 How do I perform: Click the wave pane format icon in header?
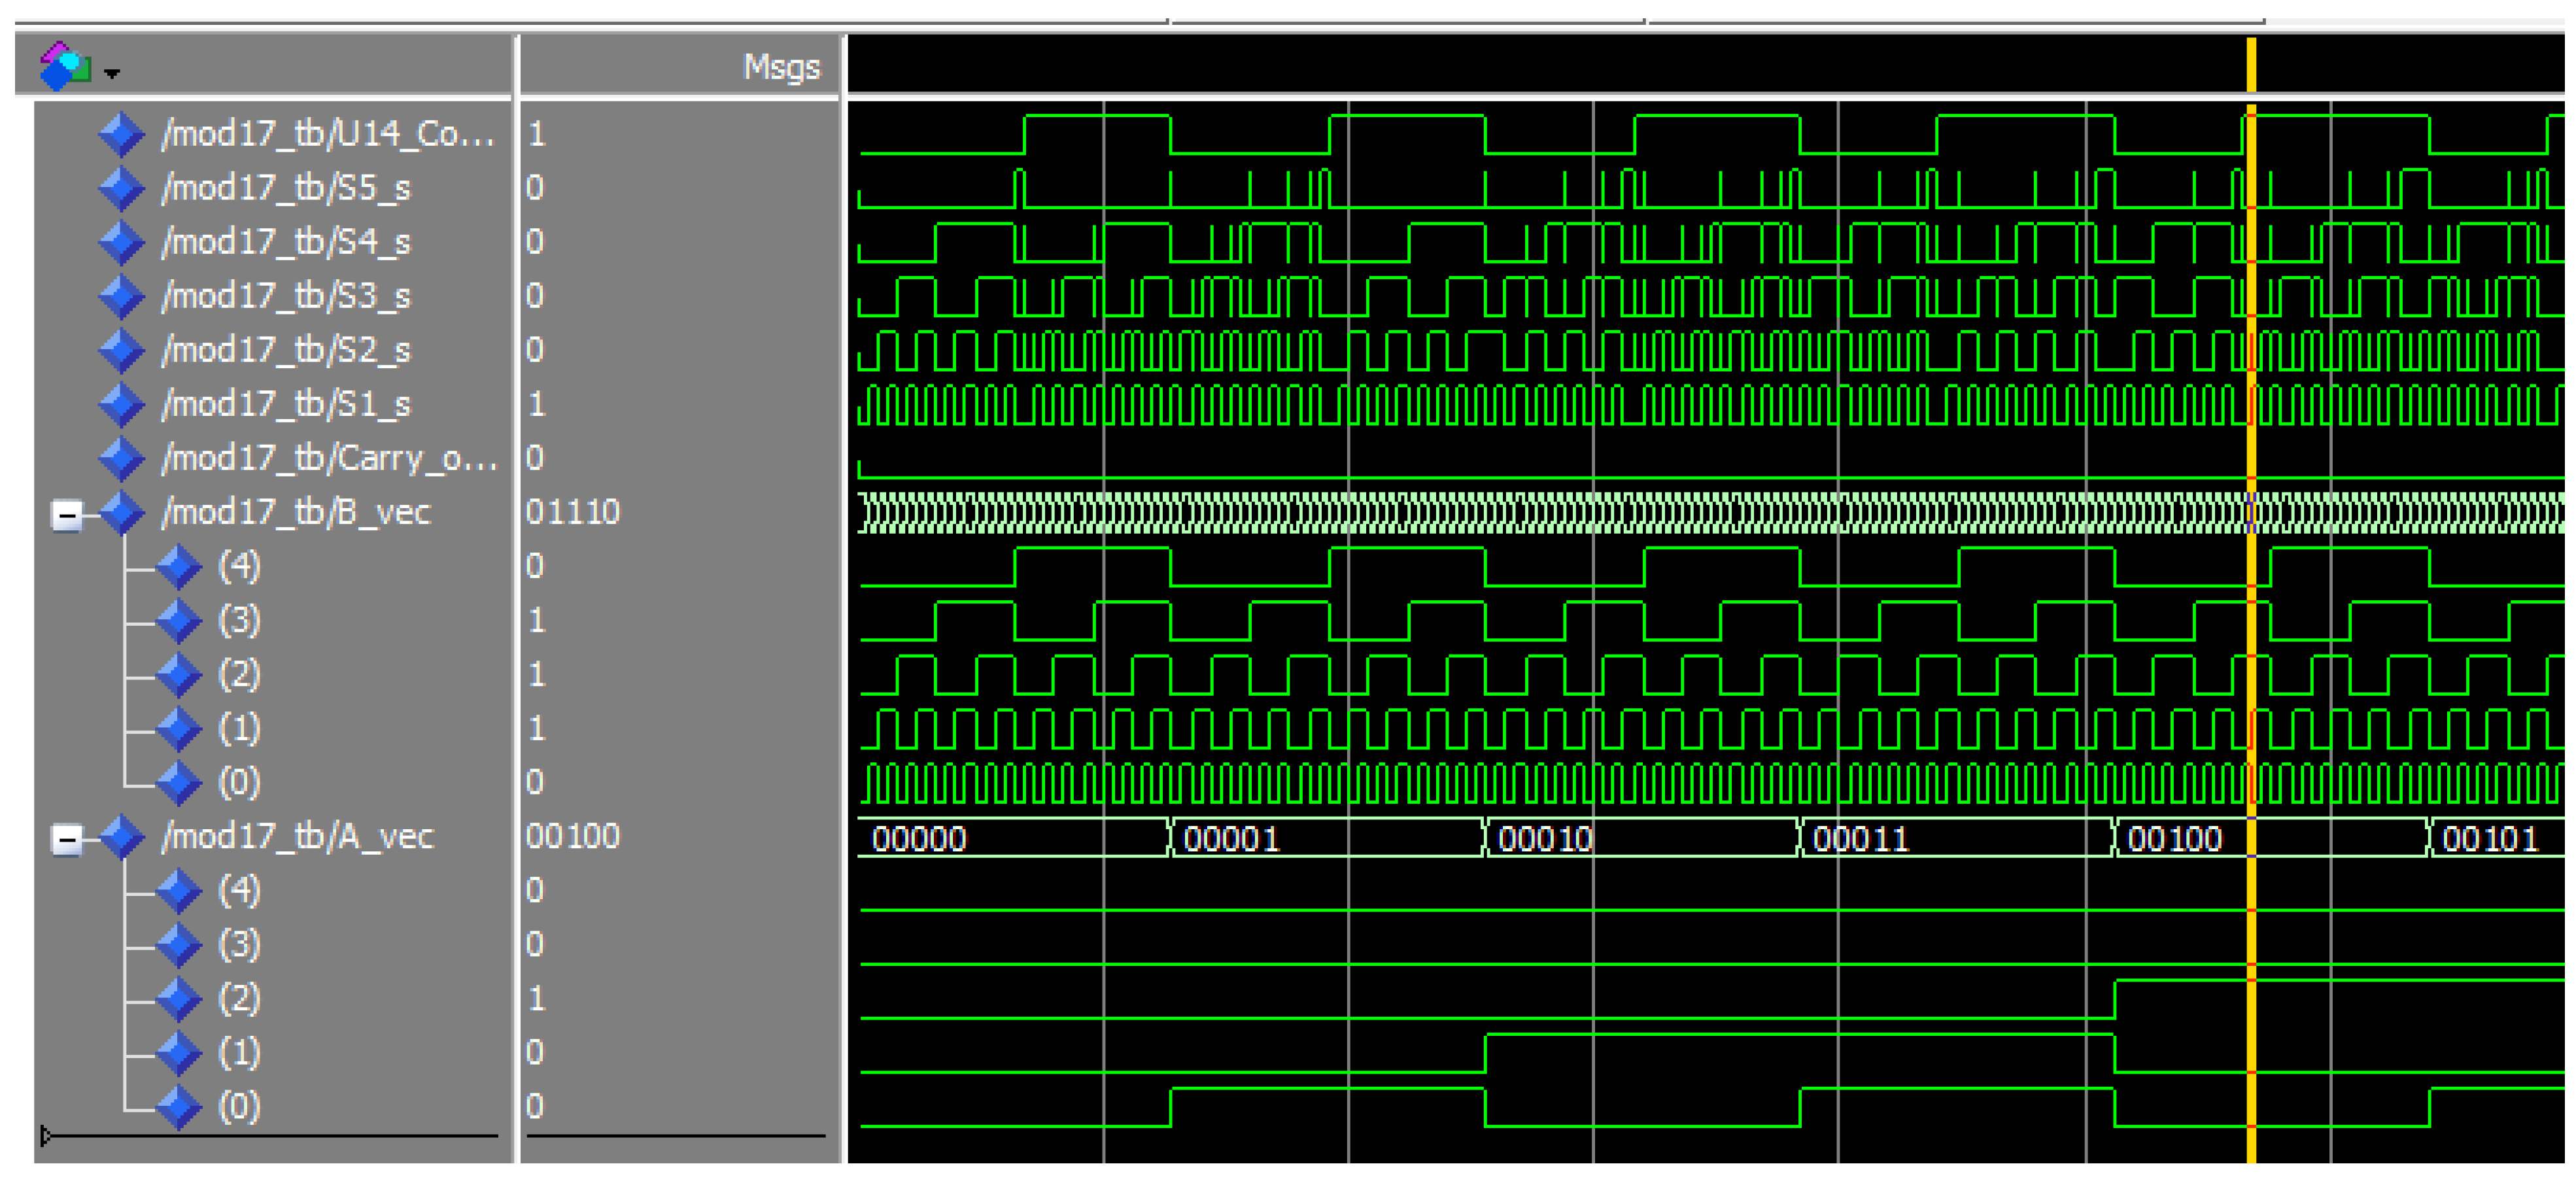[x=64, y=66]
